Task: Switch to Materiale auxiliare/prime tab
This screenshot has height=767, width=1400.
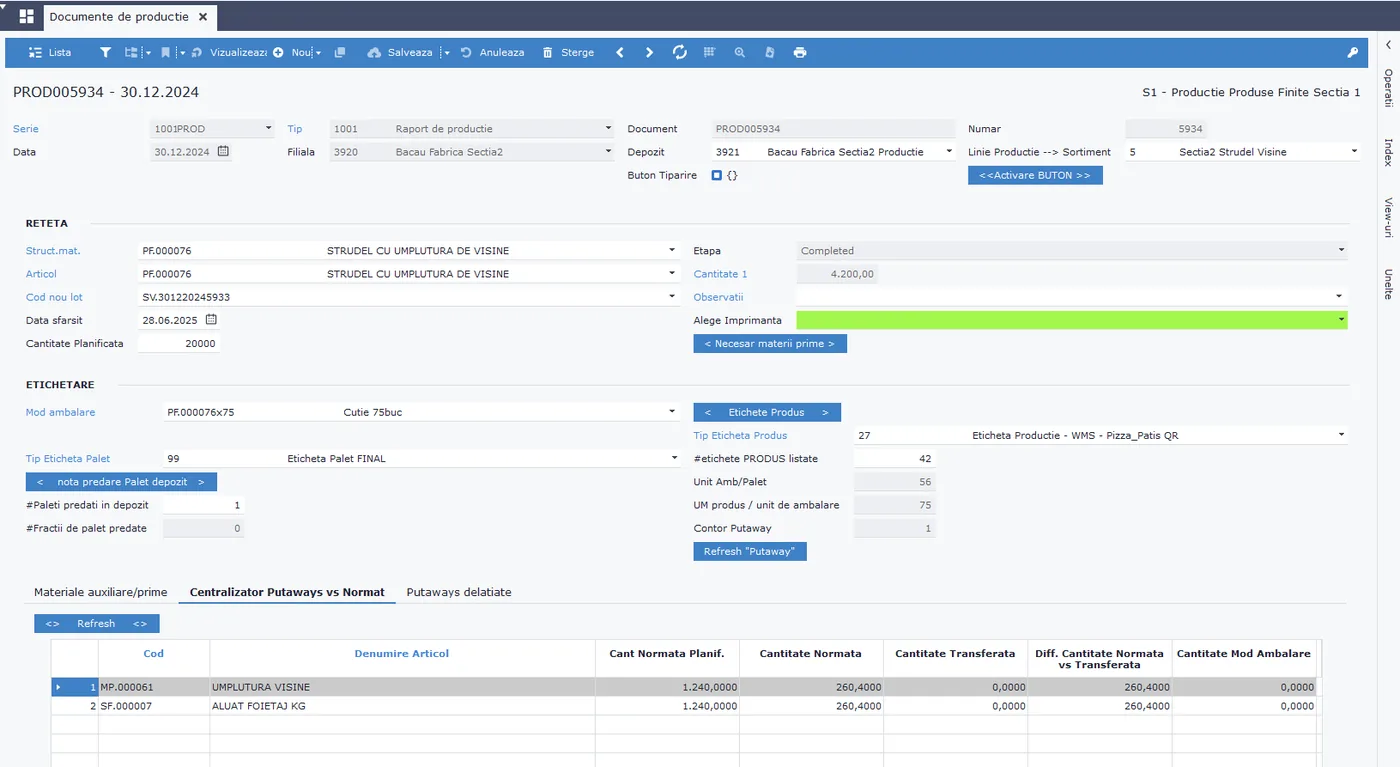Action: pyautogui.click(x=101, y=592)
